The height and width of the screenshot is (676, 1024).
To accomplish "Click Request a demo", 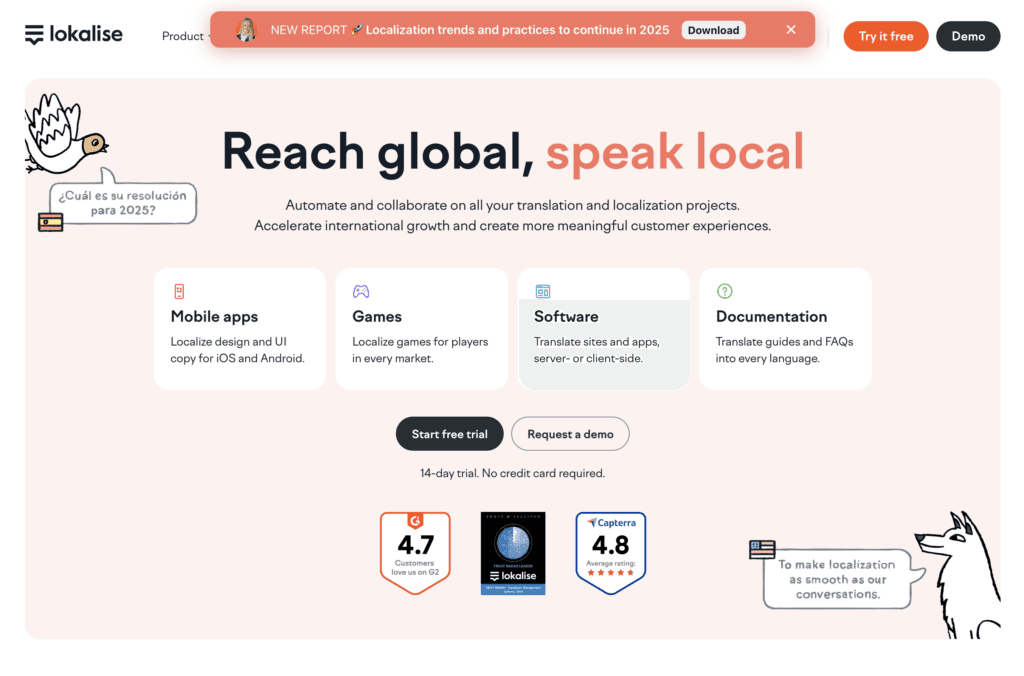I will point(570,434).
